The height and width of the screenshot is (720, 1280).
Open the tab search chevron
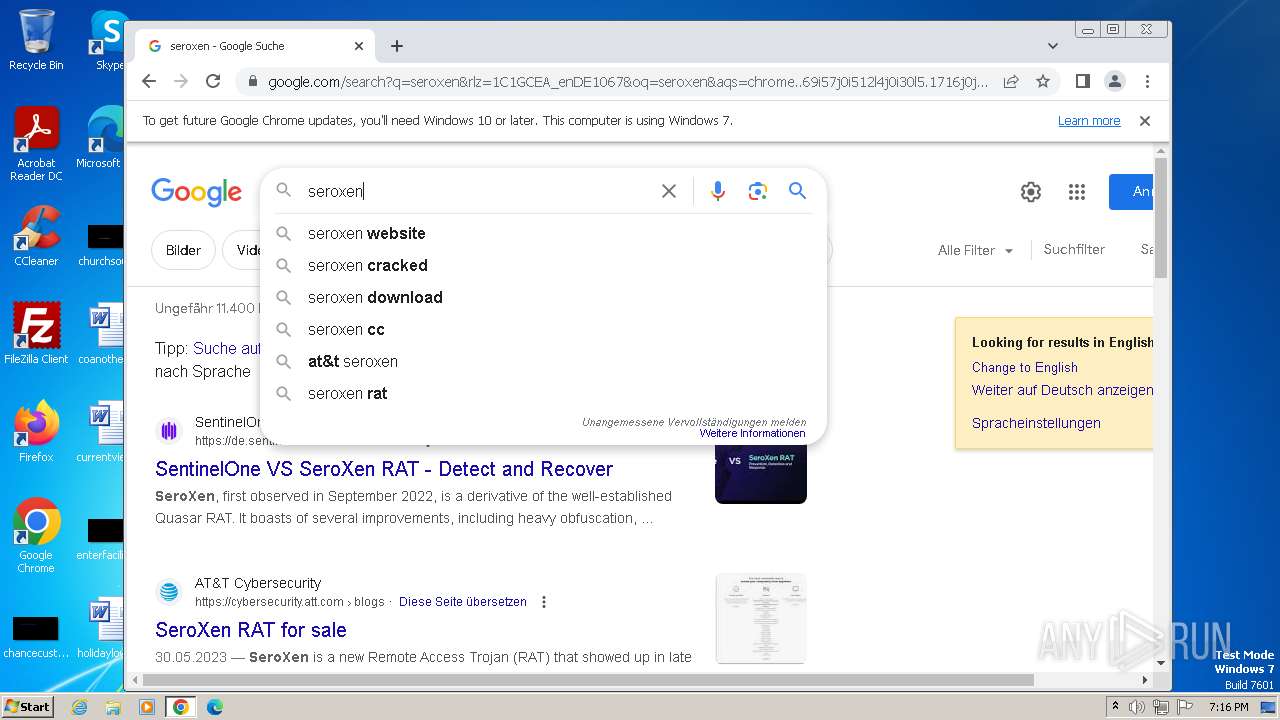coord(1052,46)
